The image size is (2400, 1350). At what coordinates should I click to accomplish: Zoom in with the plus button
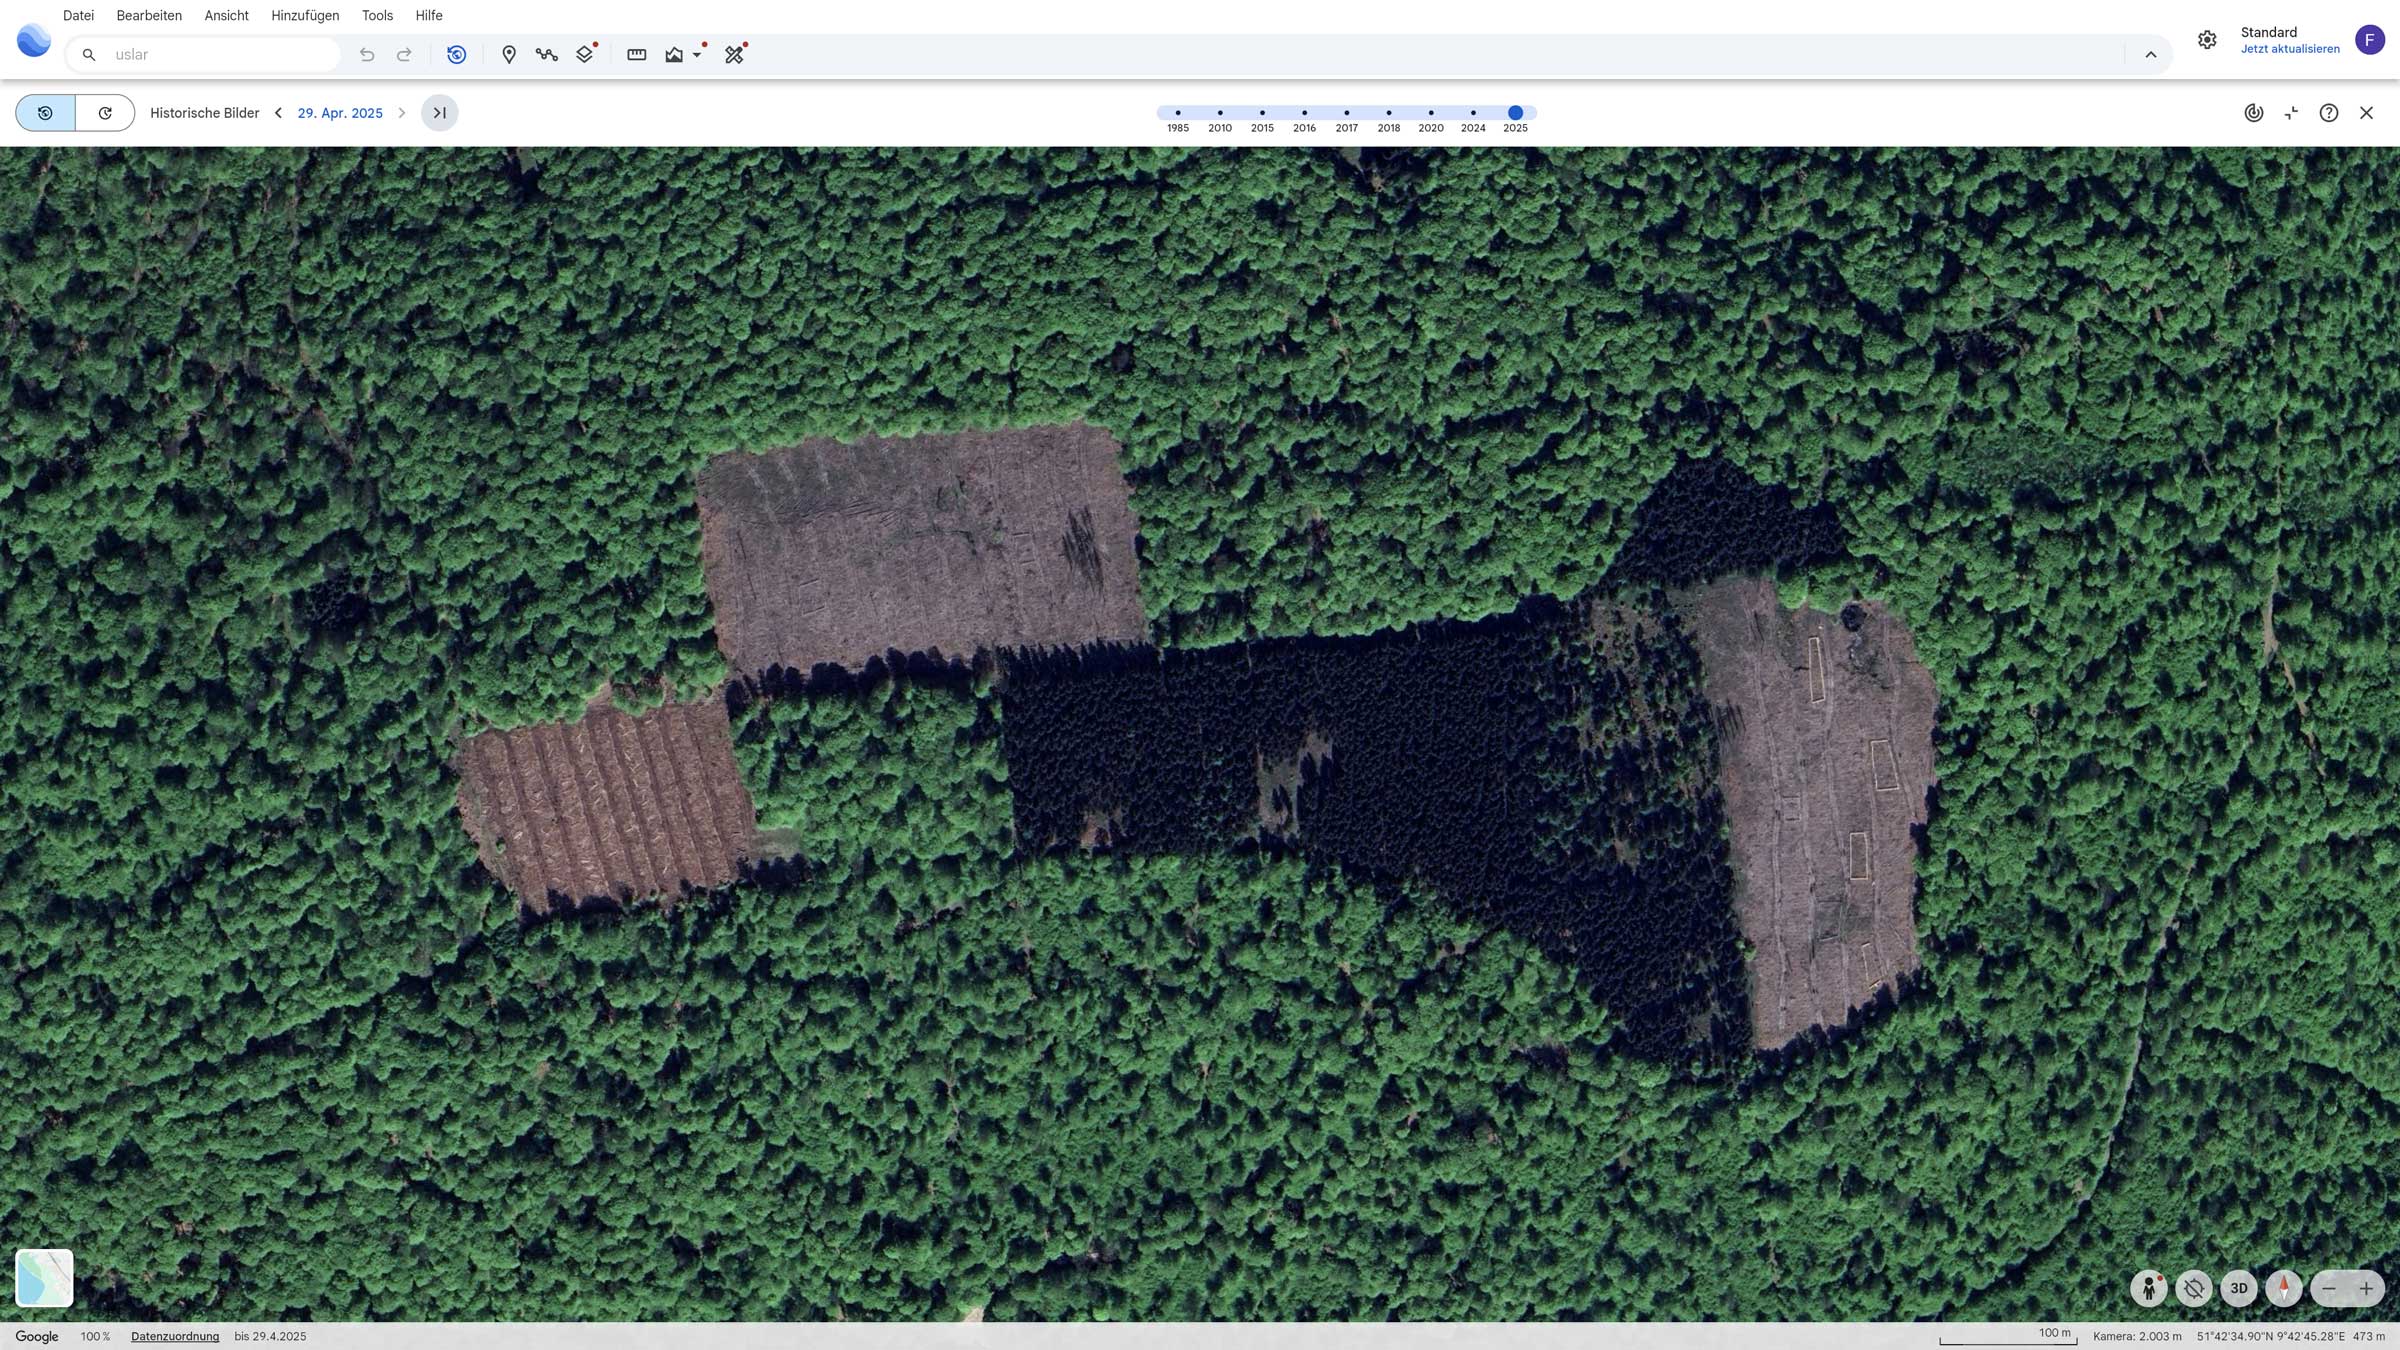pyautogui.click(x=2366, y=1289)
